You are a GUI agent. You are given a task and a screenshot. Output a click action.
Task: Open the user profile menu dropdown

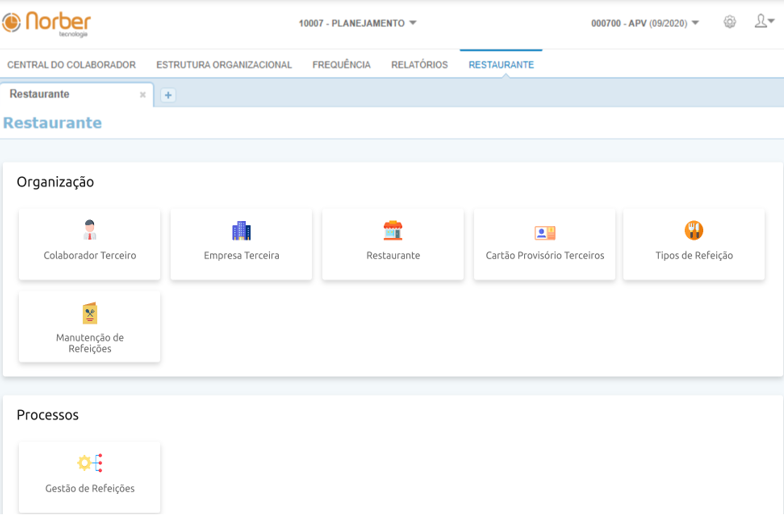(x=763, y=22)
